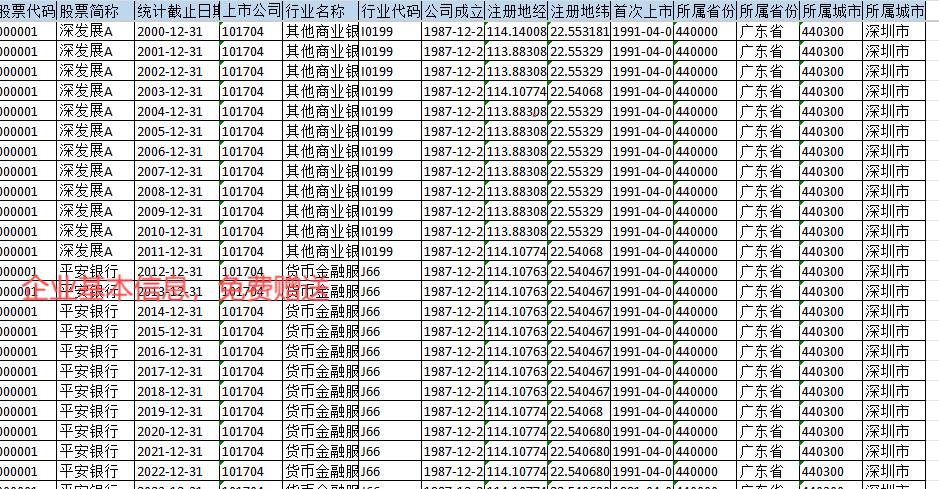This screenshot has width=939, height=489.
Task: Select the 股票简称 header cell
Action: pos(95,11)
